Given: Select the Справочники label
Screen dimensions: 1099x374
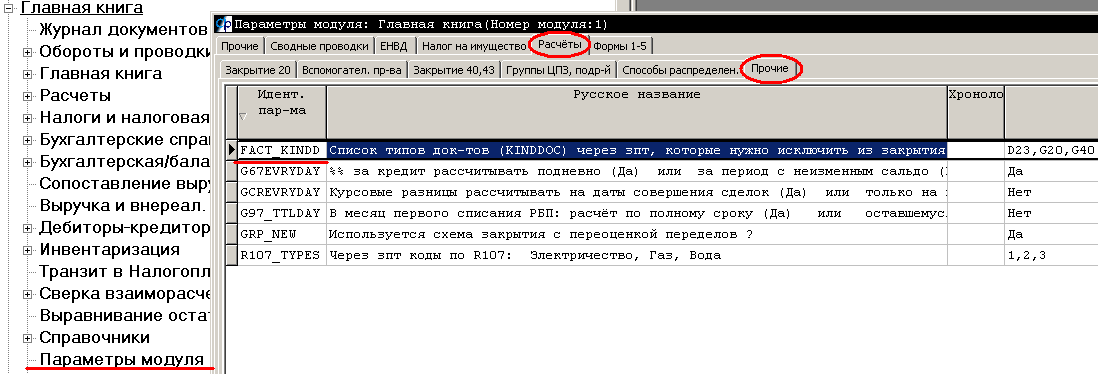Looking at the screenshot, I should 95,338.
